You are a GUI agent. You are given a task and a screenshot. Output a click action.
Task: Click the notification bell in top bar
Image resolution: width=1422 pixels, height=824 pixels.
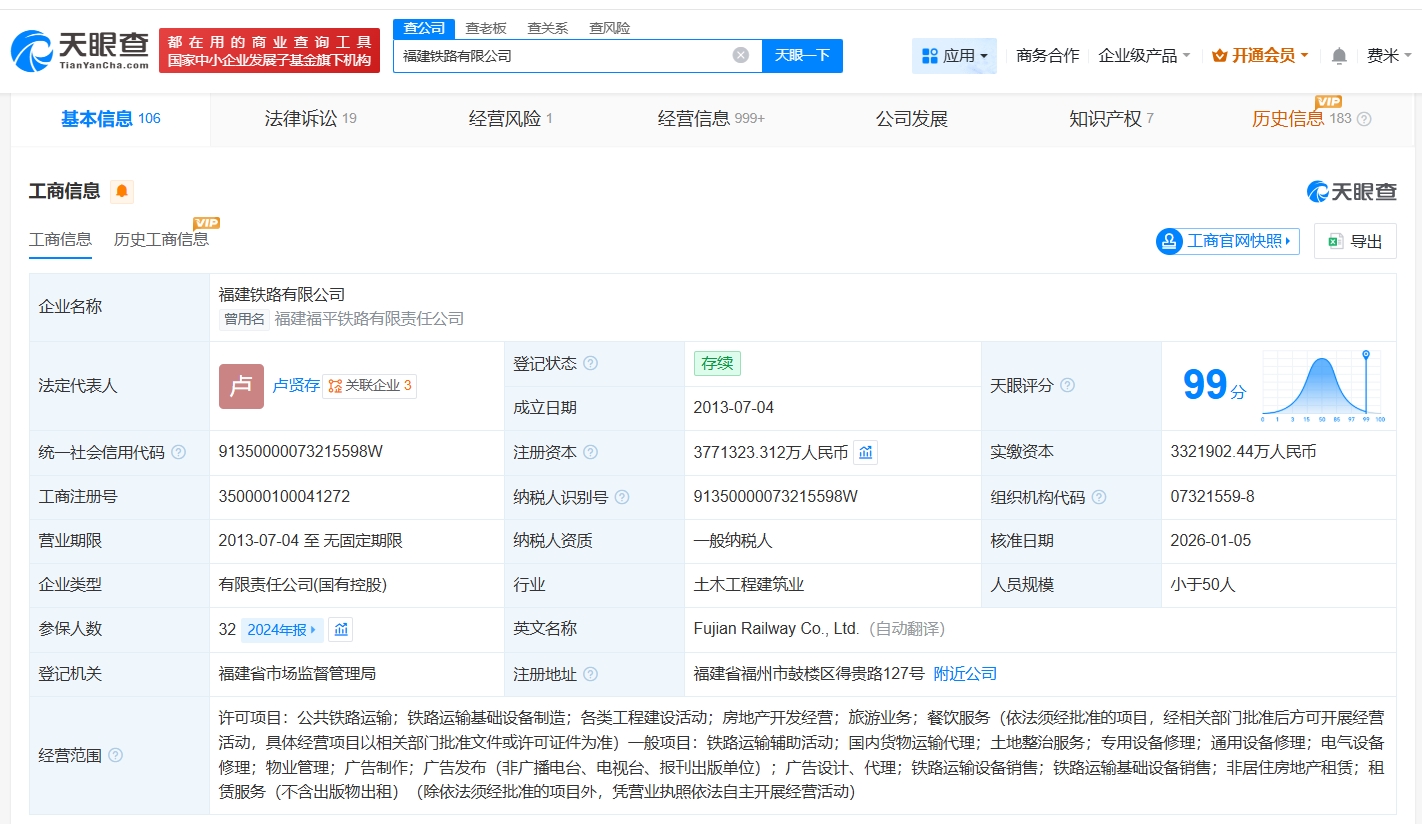1339,56
